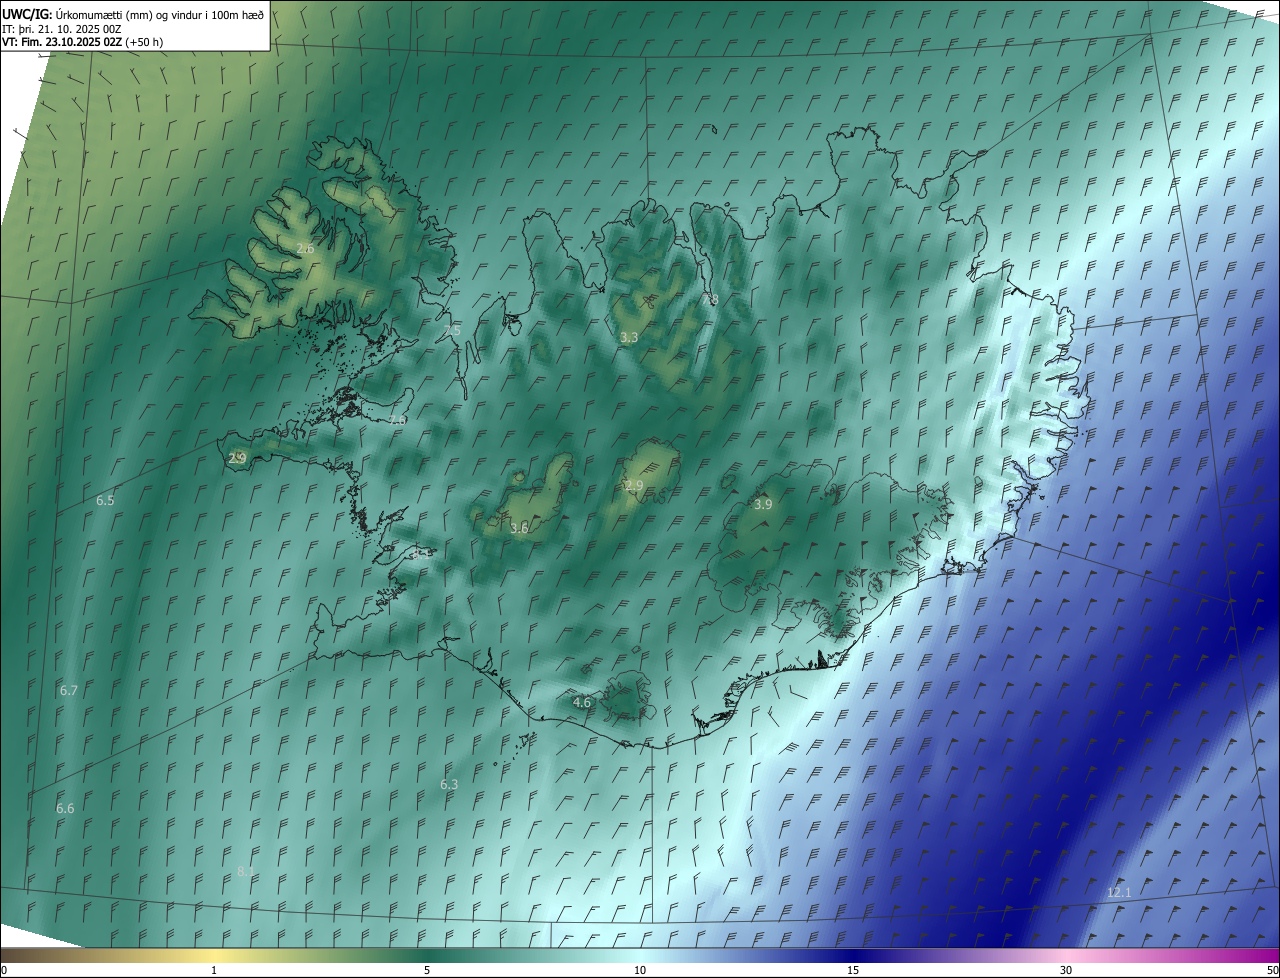The width and height of the screenshot is (1280, 978).
Task: Select the 30 tick label on the color scale
Action: click(x=1066, y=970)
